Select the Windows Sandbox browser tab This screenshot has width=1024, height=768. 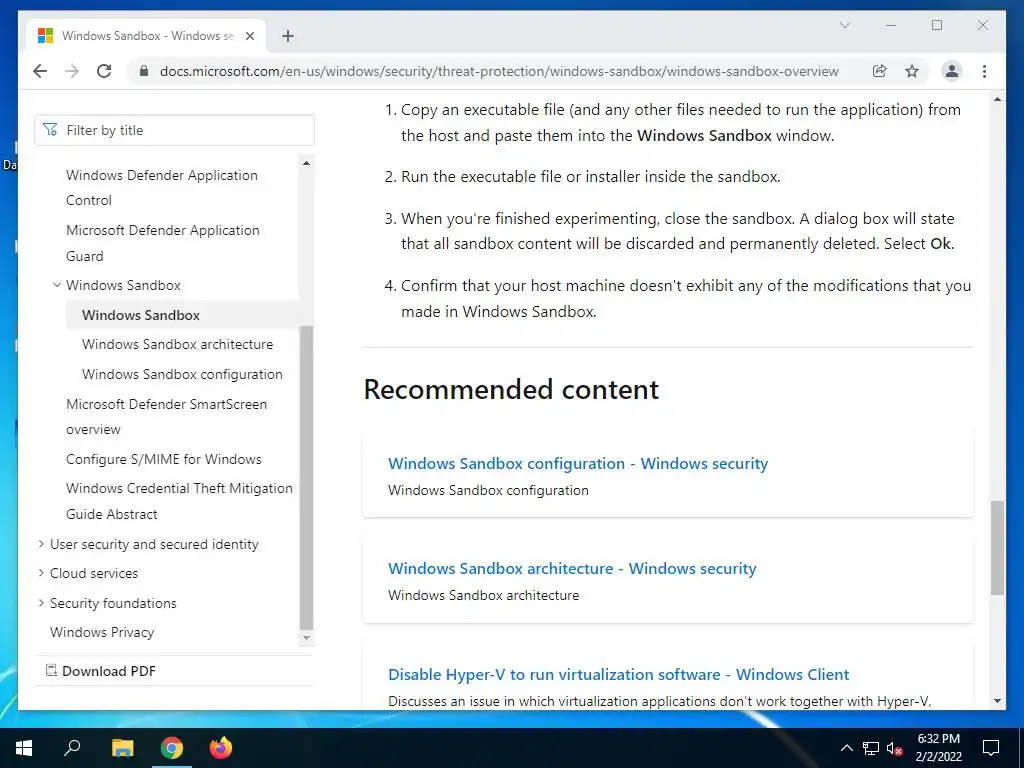click(146, 36)
